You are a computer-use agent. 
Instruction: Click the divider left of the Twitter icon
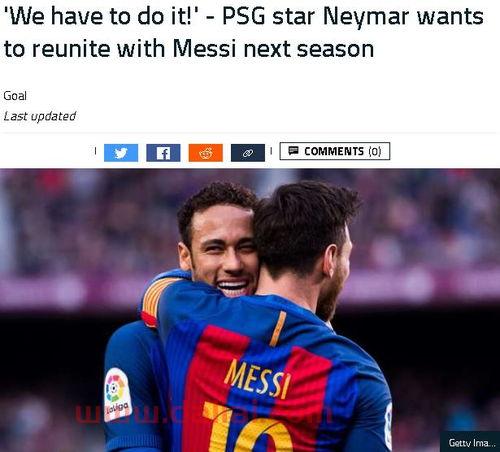95,151
